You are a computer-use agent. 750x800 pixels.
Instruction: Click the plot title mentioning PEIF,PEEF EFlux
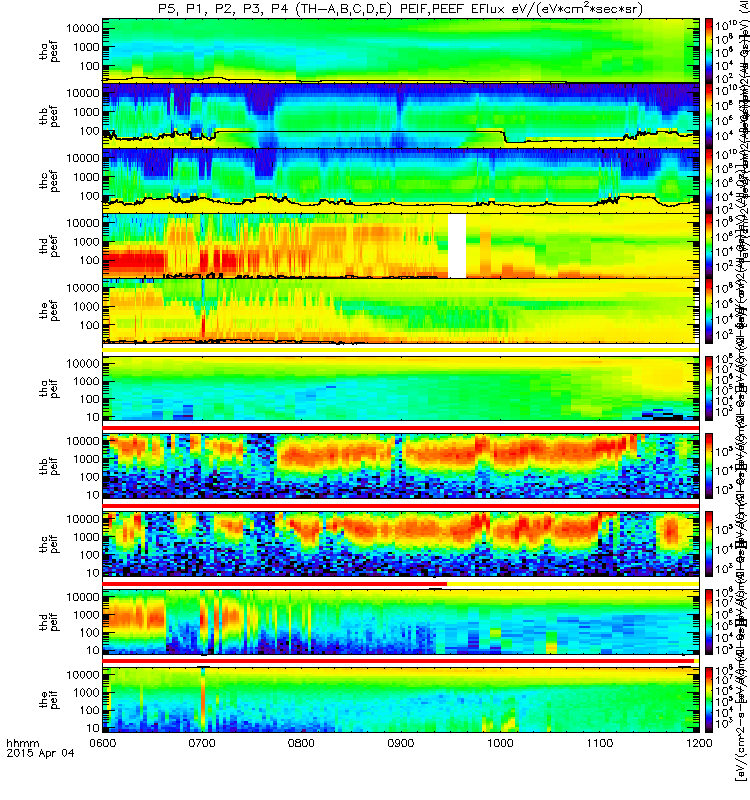(x=400, y=9)
